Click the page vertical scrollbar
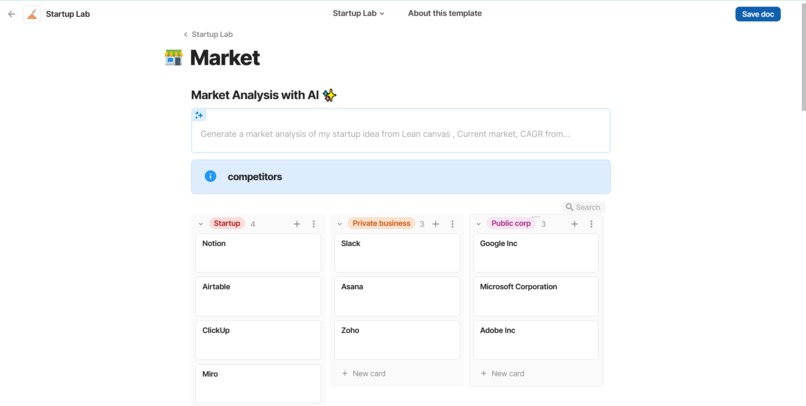This screenshot has height=406, width=806. 803,57
